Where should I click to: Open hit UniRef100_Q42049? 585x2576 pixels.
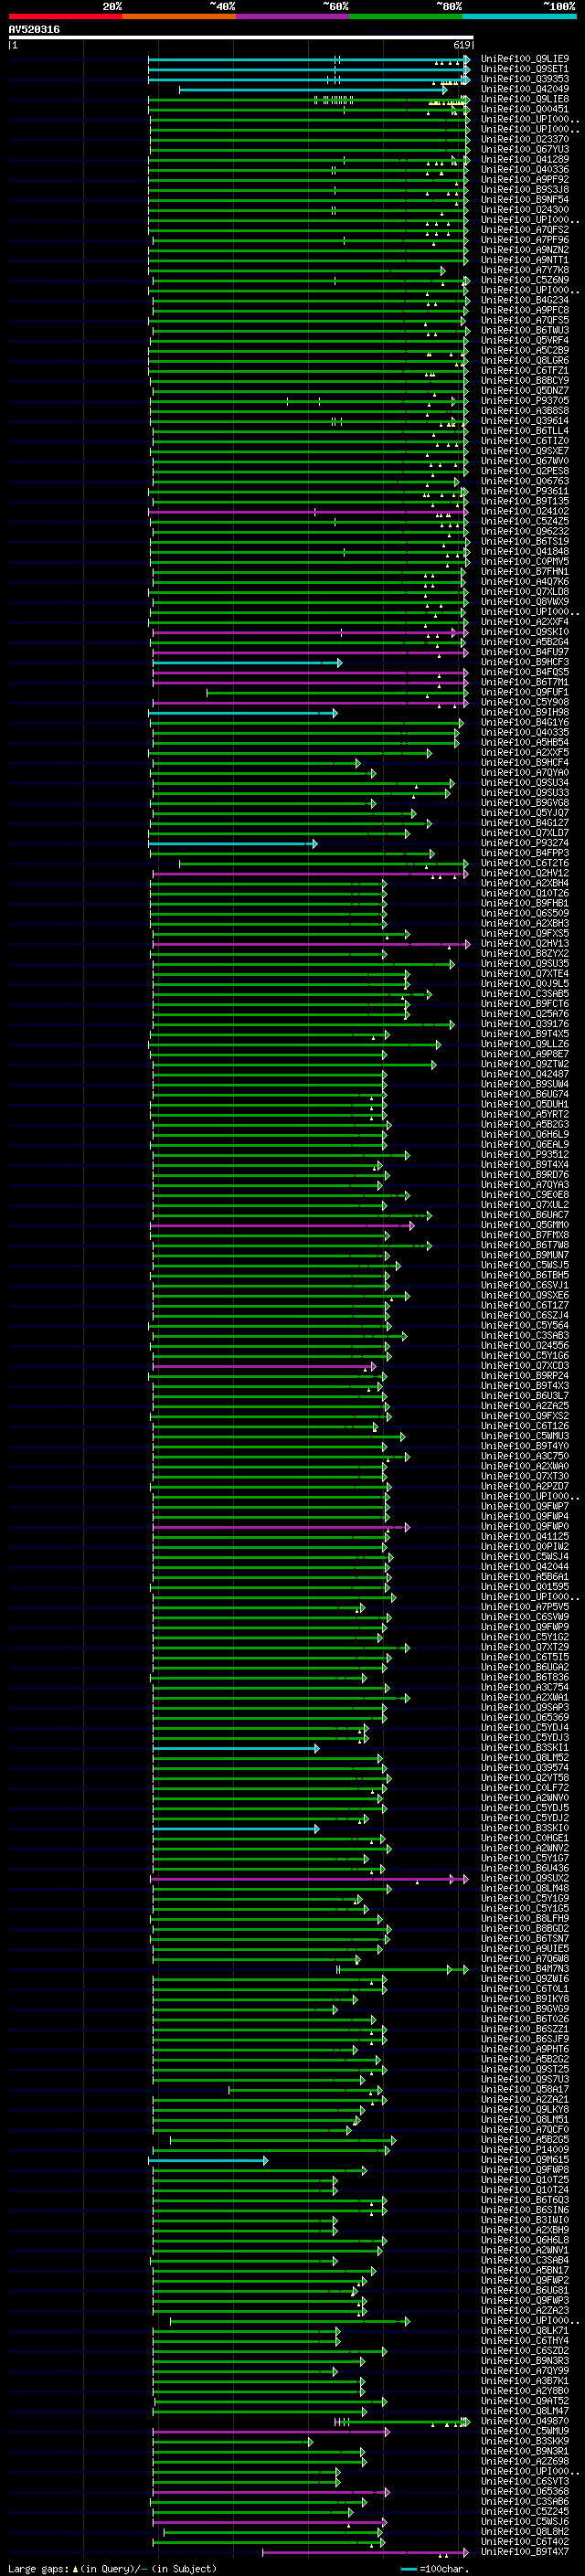[525, 89]
